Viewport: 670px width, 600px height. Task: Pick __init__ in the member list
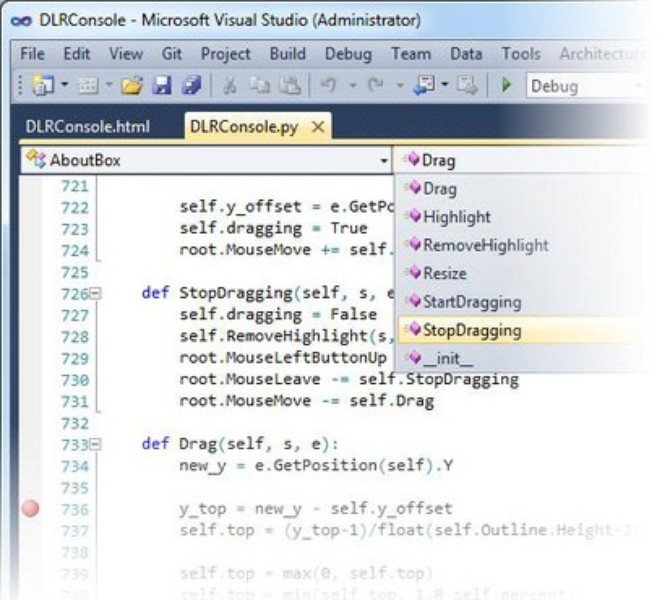coord(523,358)
